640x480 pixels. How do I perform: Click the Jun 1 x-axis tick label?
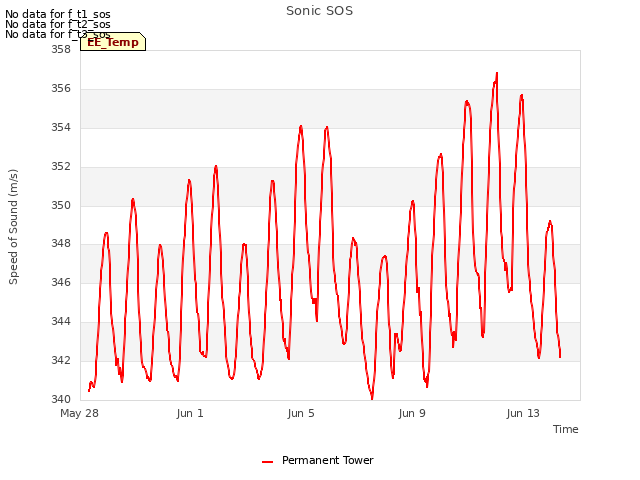pyautogui.click(x=190, y=413)
